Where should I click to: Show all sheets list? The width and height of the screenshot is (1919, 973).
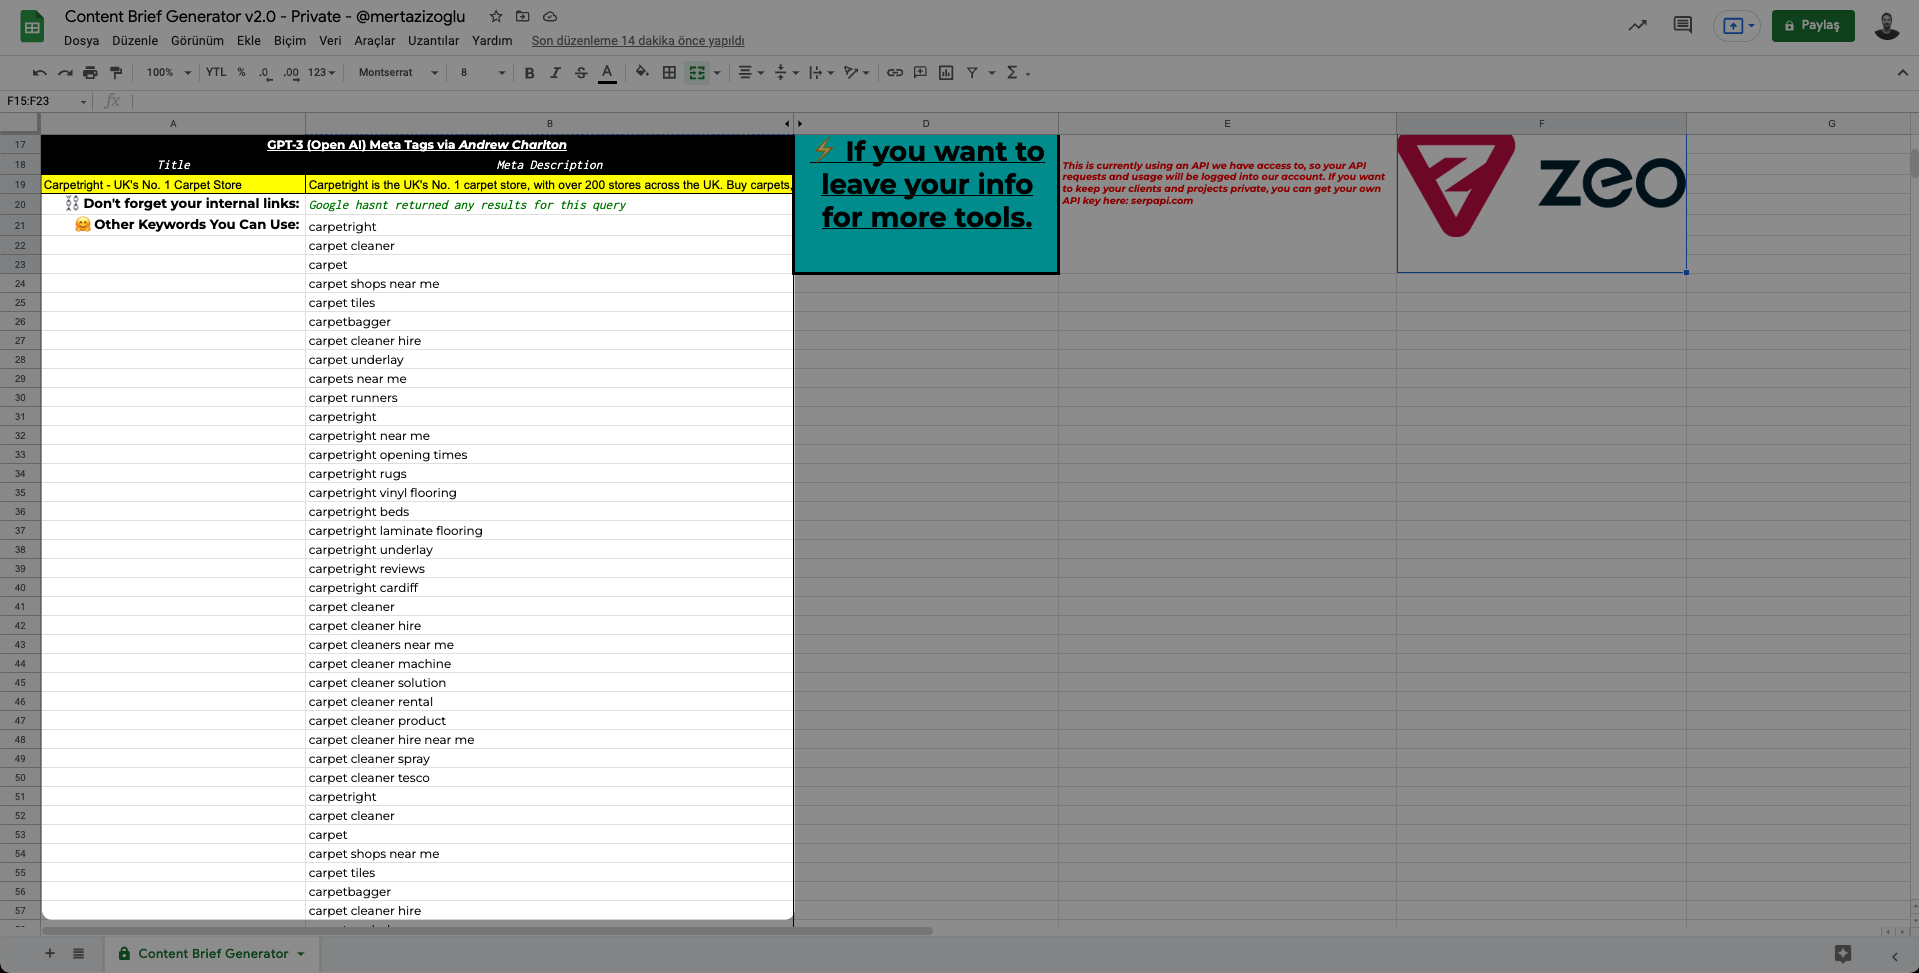point(78,954)
